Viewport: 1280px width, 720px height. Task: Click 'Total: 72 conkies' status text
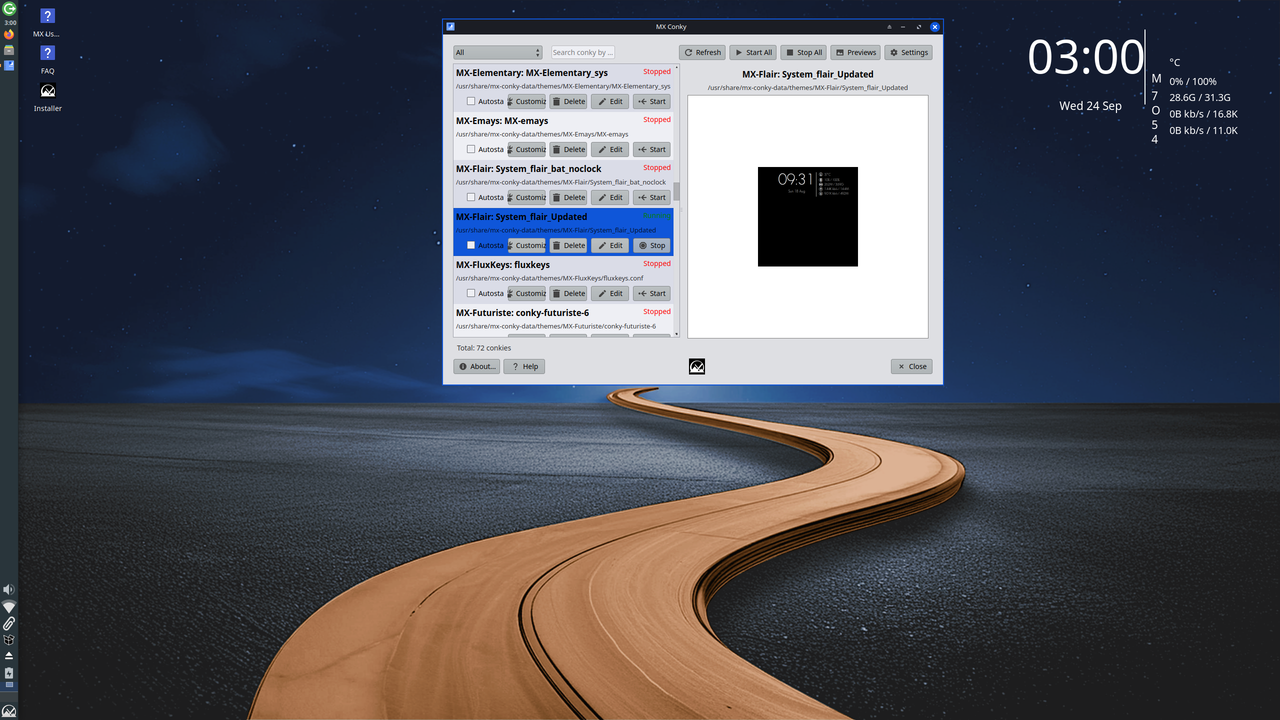(x=484, y=348)
